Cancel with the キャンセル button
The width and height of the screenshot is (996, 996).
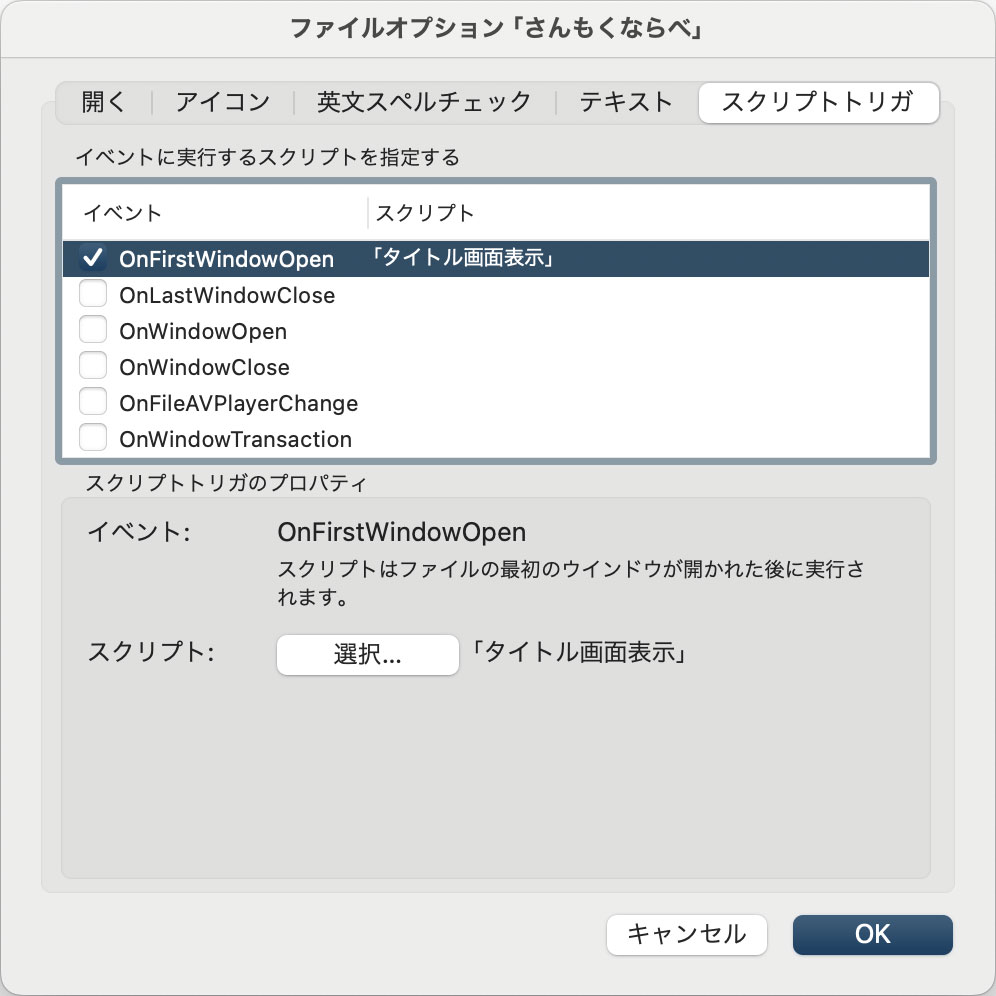click(687, 934)
